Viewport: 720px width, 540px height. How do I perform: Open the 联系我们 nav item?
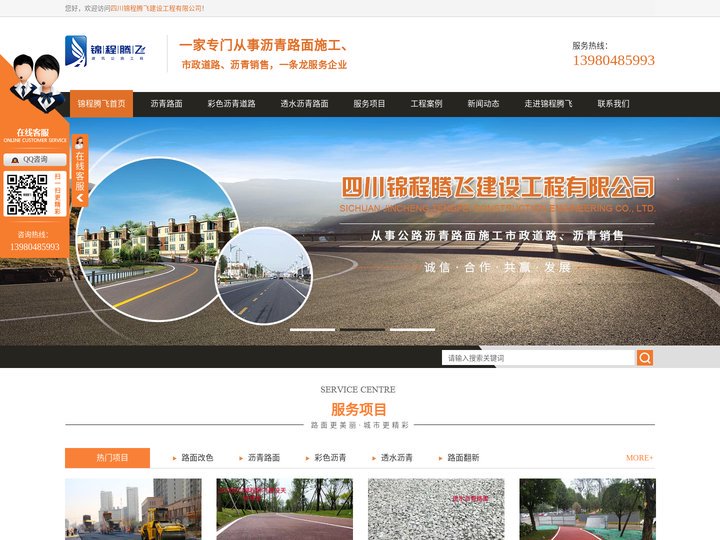pos(613,104)
